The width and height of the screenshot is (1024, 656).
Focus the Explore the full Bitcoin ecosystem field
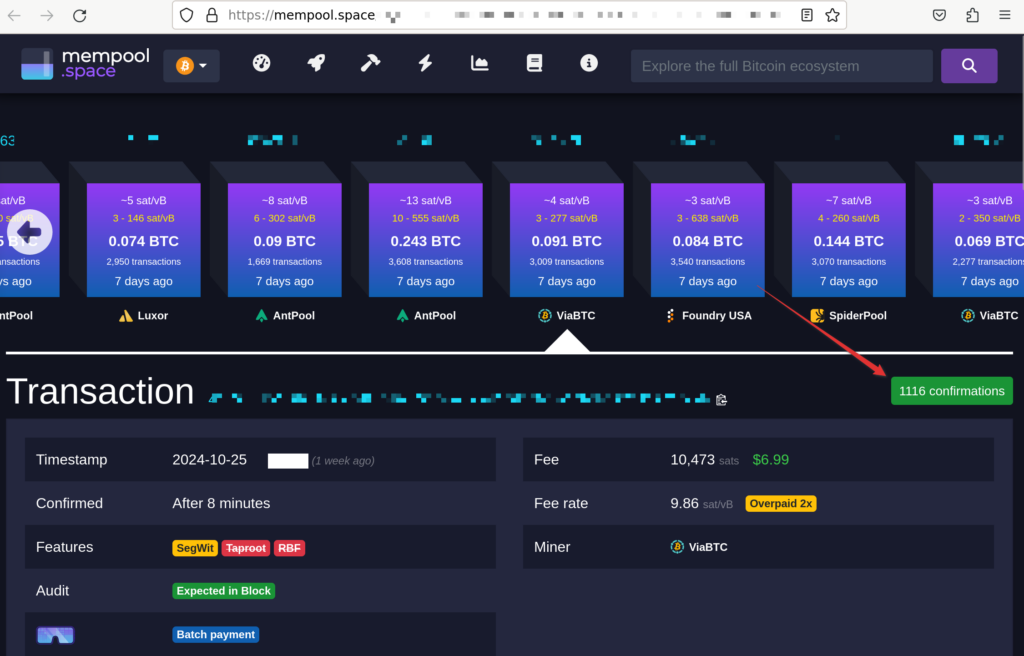781,66
